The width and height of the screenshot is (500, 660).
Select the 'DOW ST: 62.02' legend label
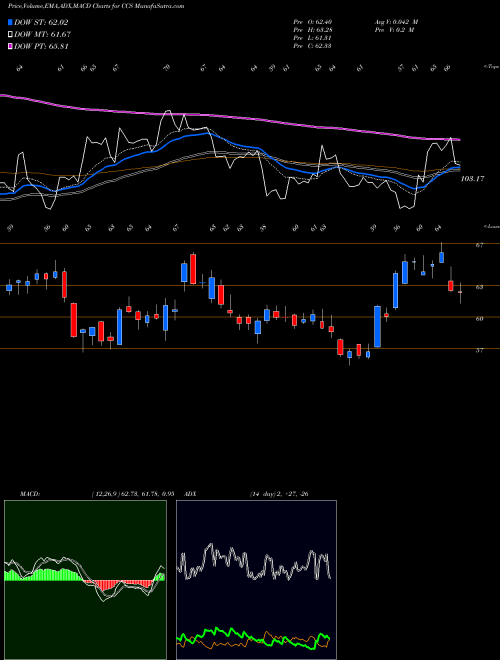[x=41, y=22]
